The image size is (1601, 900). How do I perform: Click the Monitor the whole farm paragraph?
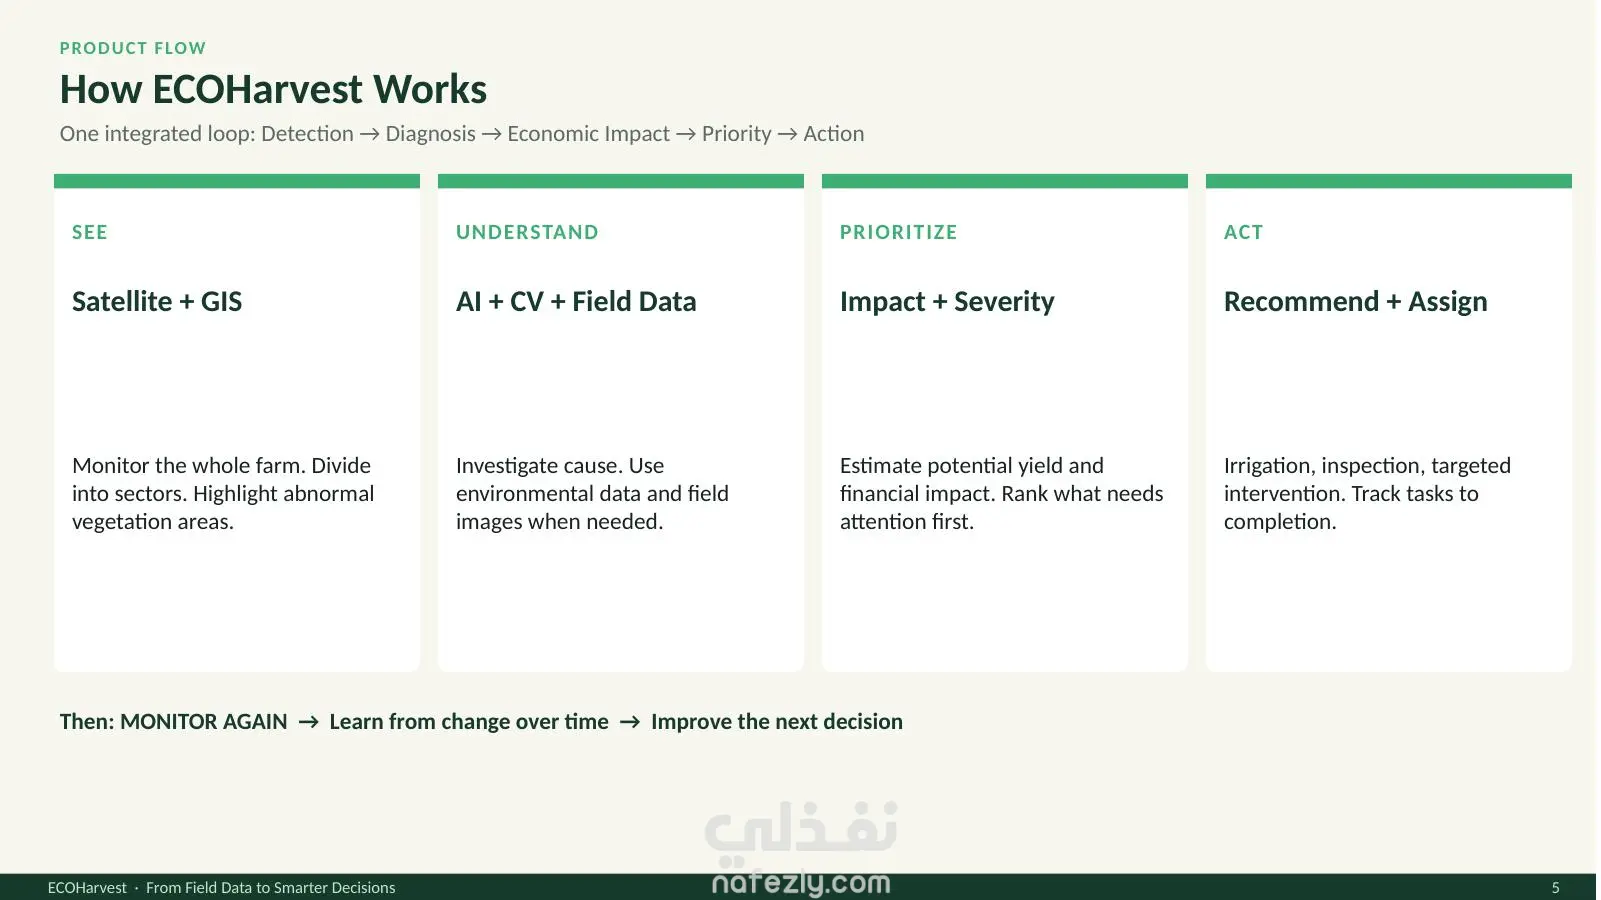223,493
